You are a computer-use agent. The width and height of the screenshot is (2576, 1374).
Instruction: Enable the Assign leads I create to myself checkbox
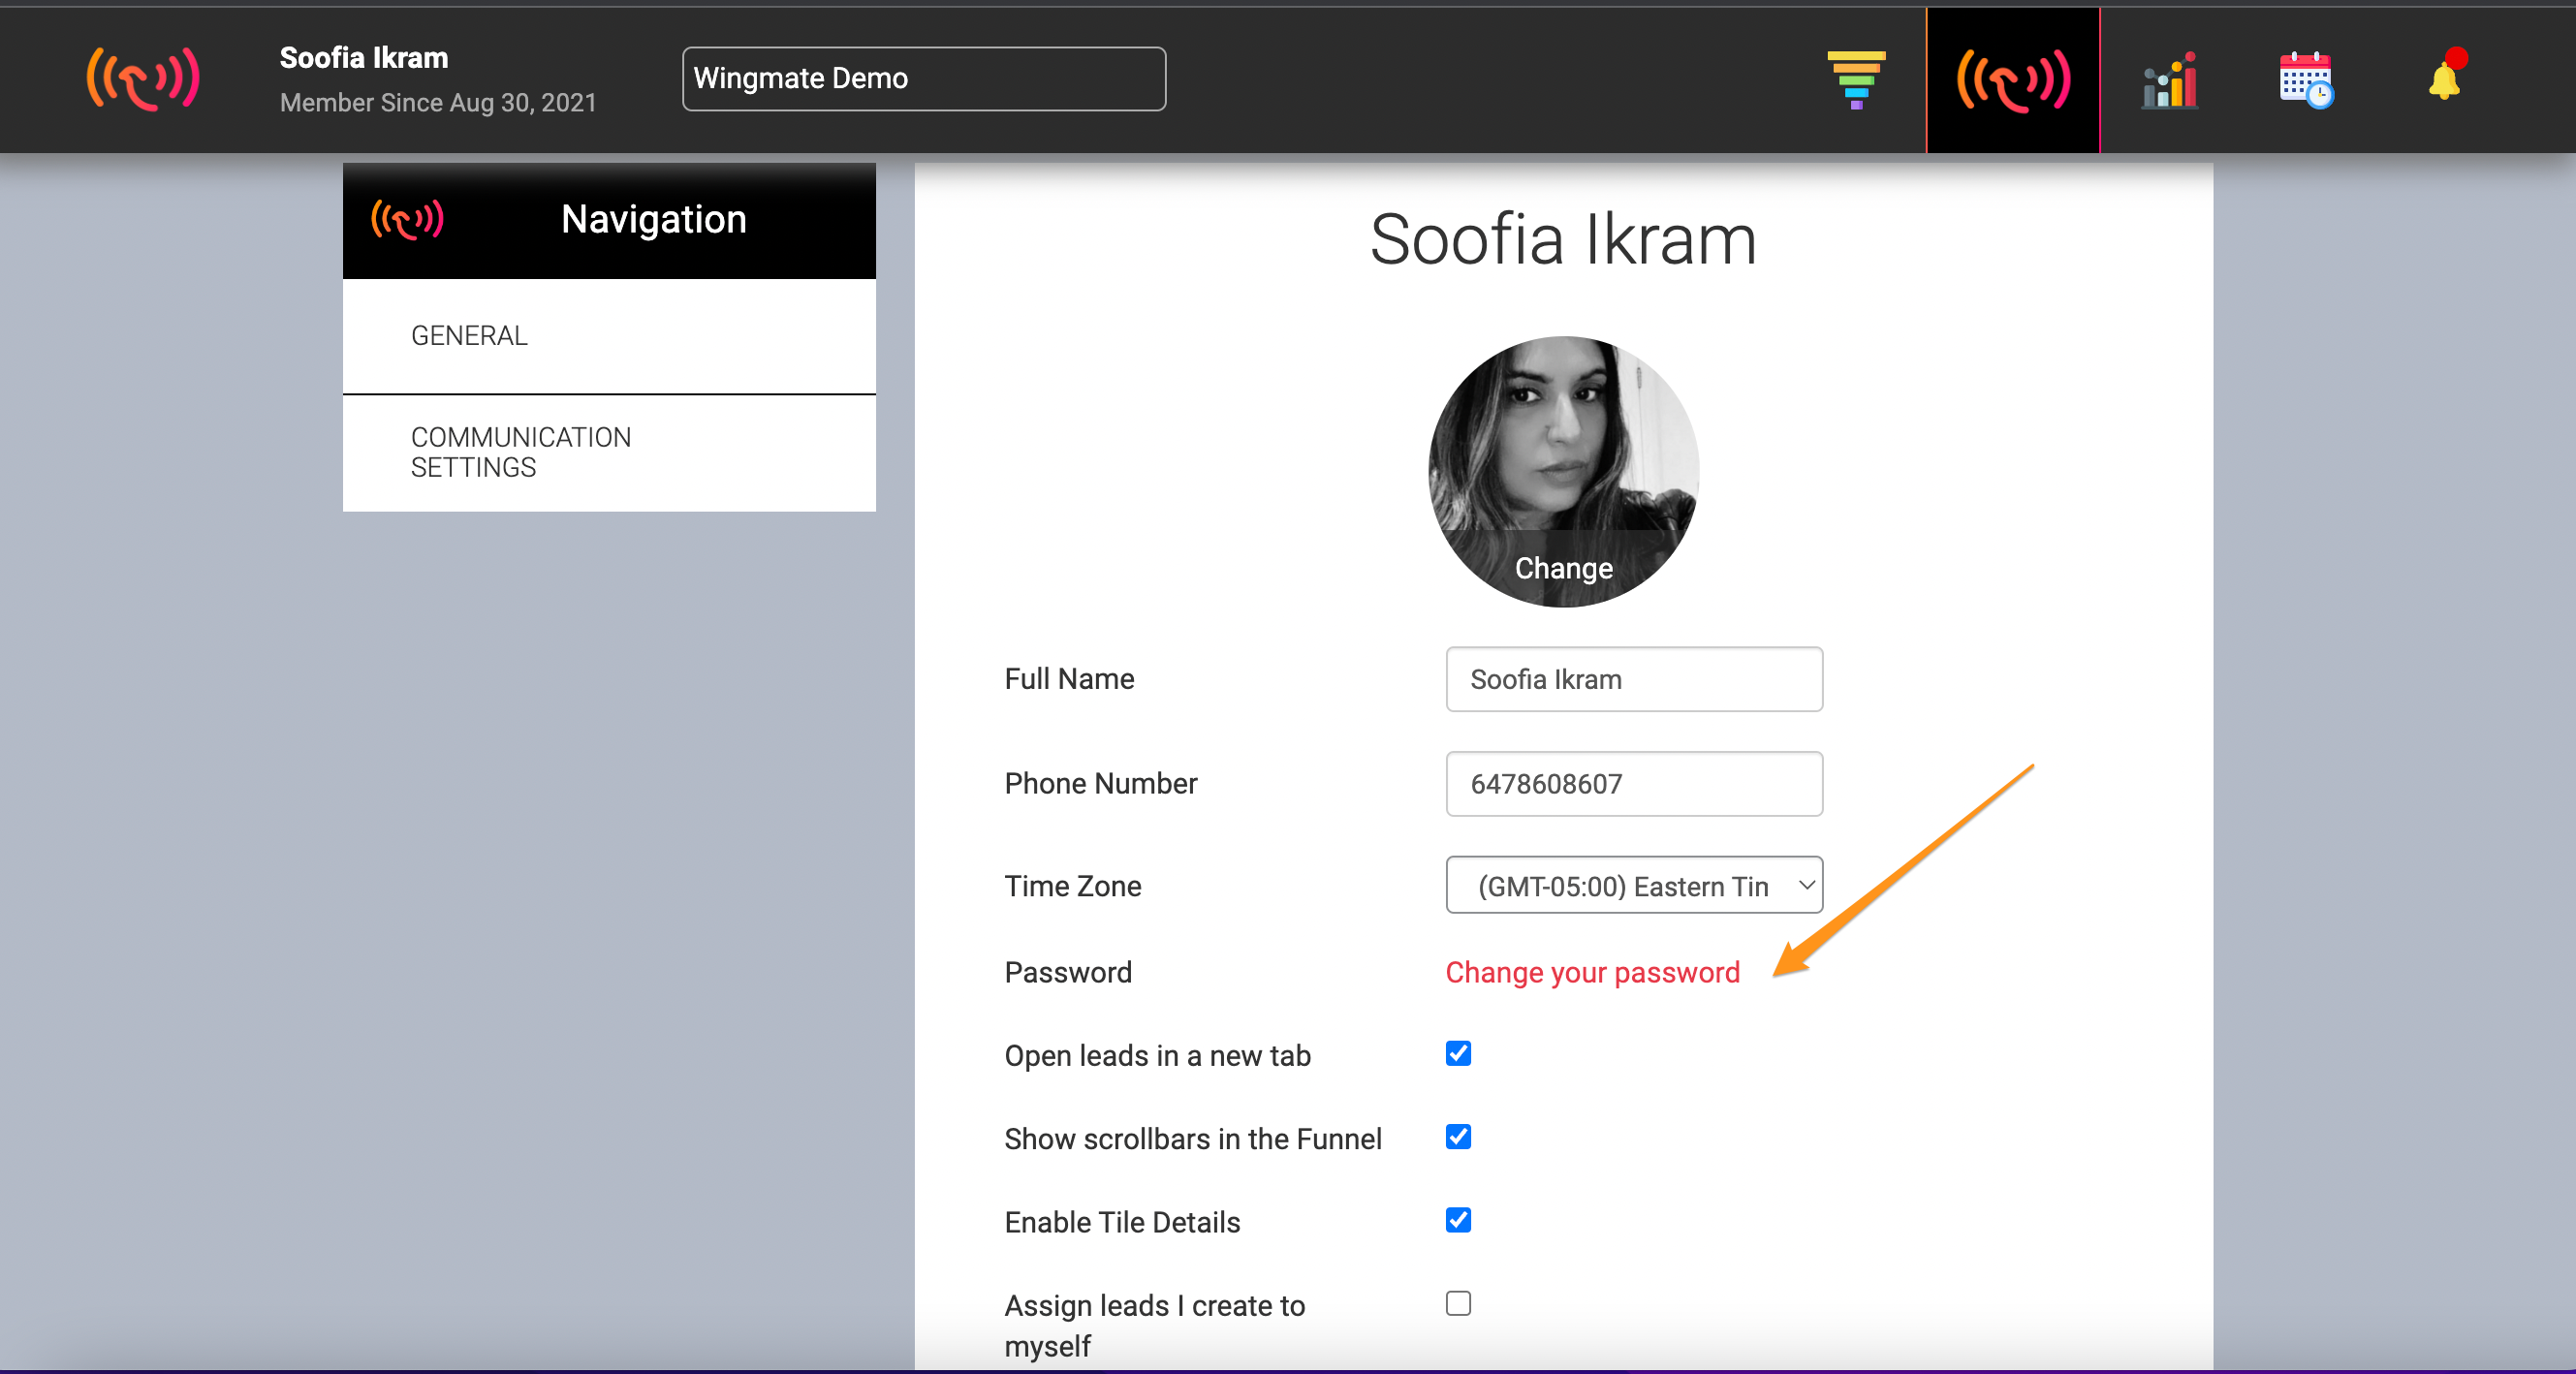1458,1303
